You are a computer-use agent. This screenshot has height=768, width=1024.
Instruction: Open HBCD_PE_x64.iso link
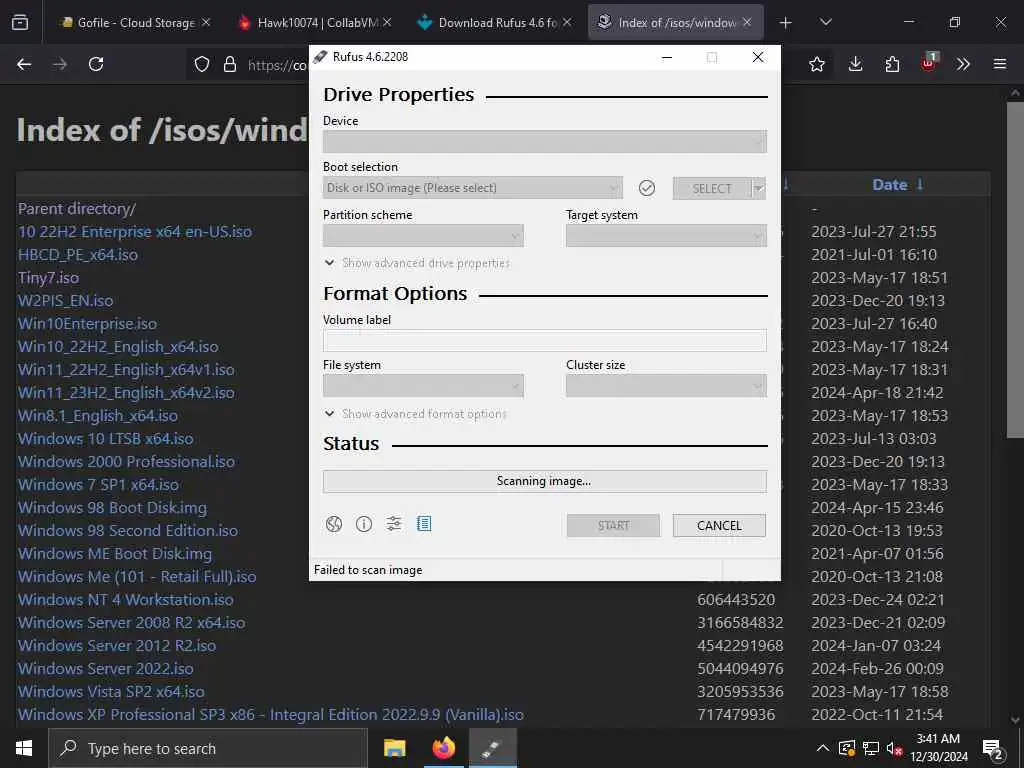pyautogui.click(x=78, y=255)
